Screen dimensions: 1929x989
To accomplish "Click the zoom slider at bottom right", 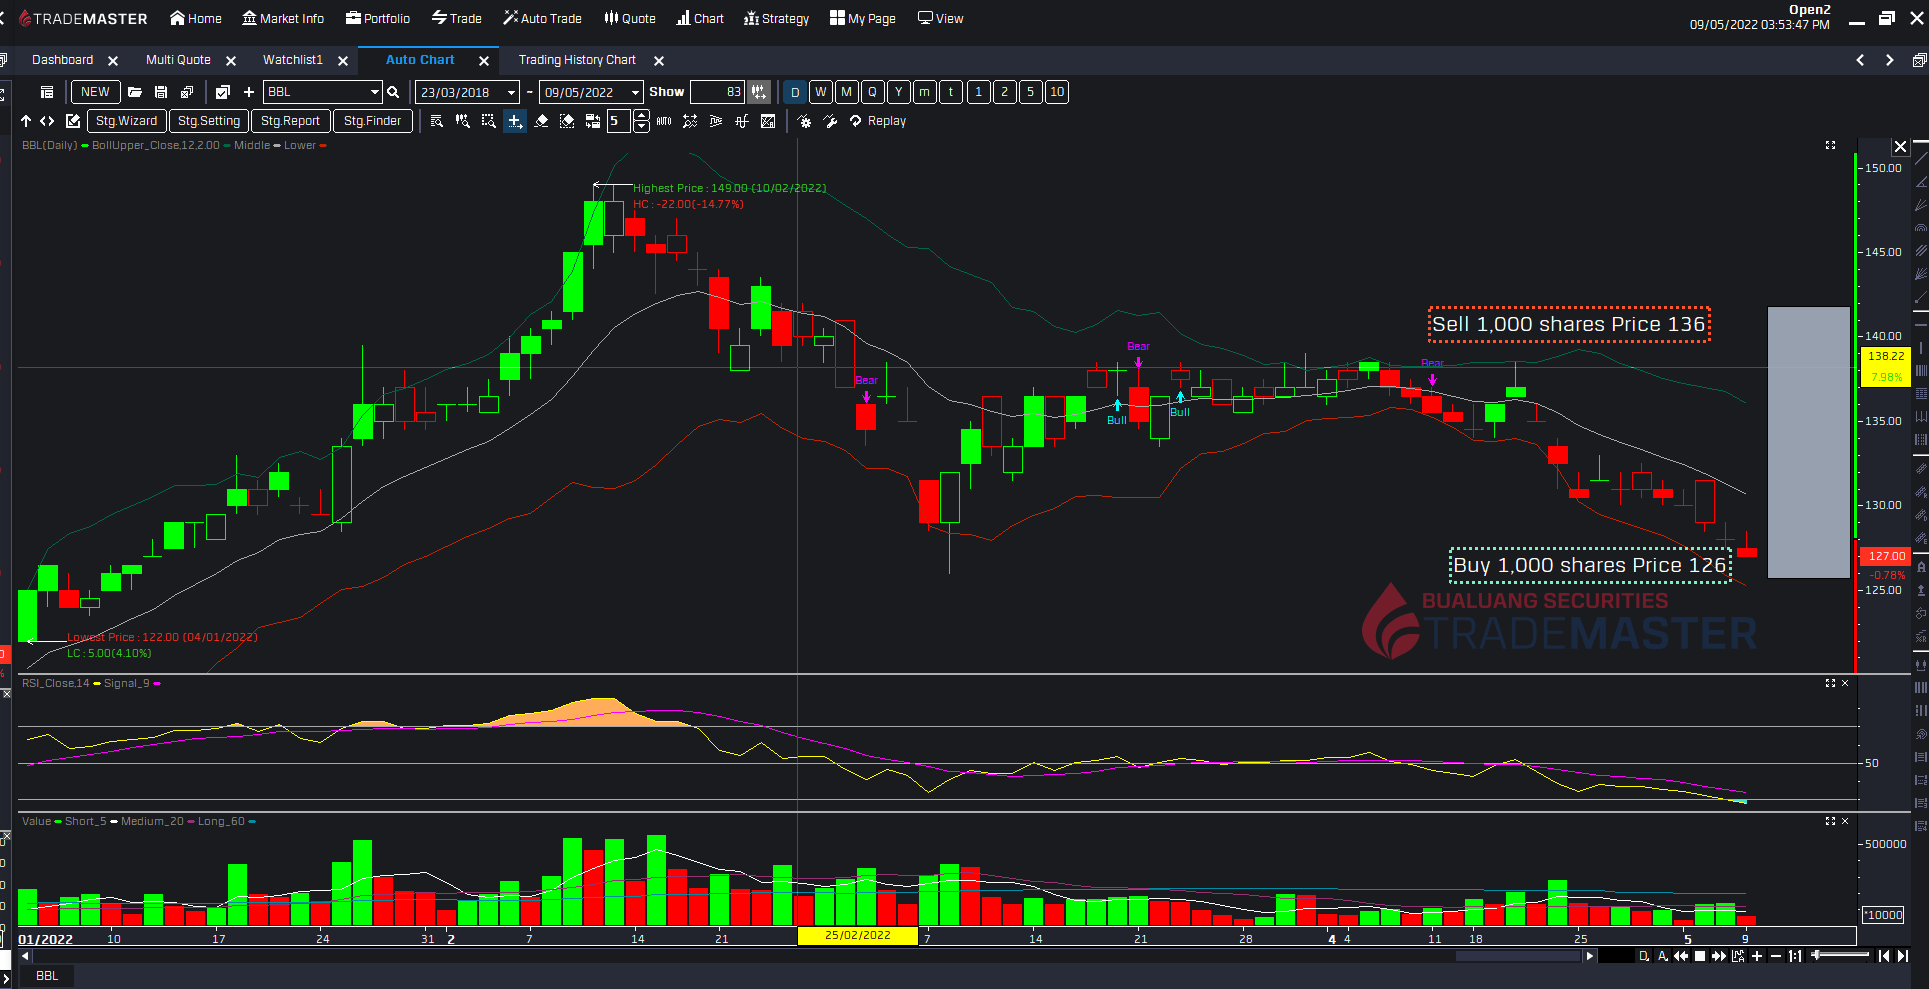I will click(1840, 956).
